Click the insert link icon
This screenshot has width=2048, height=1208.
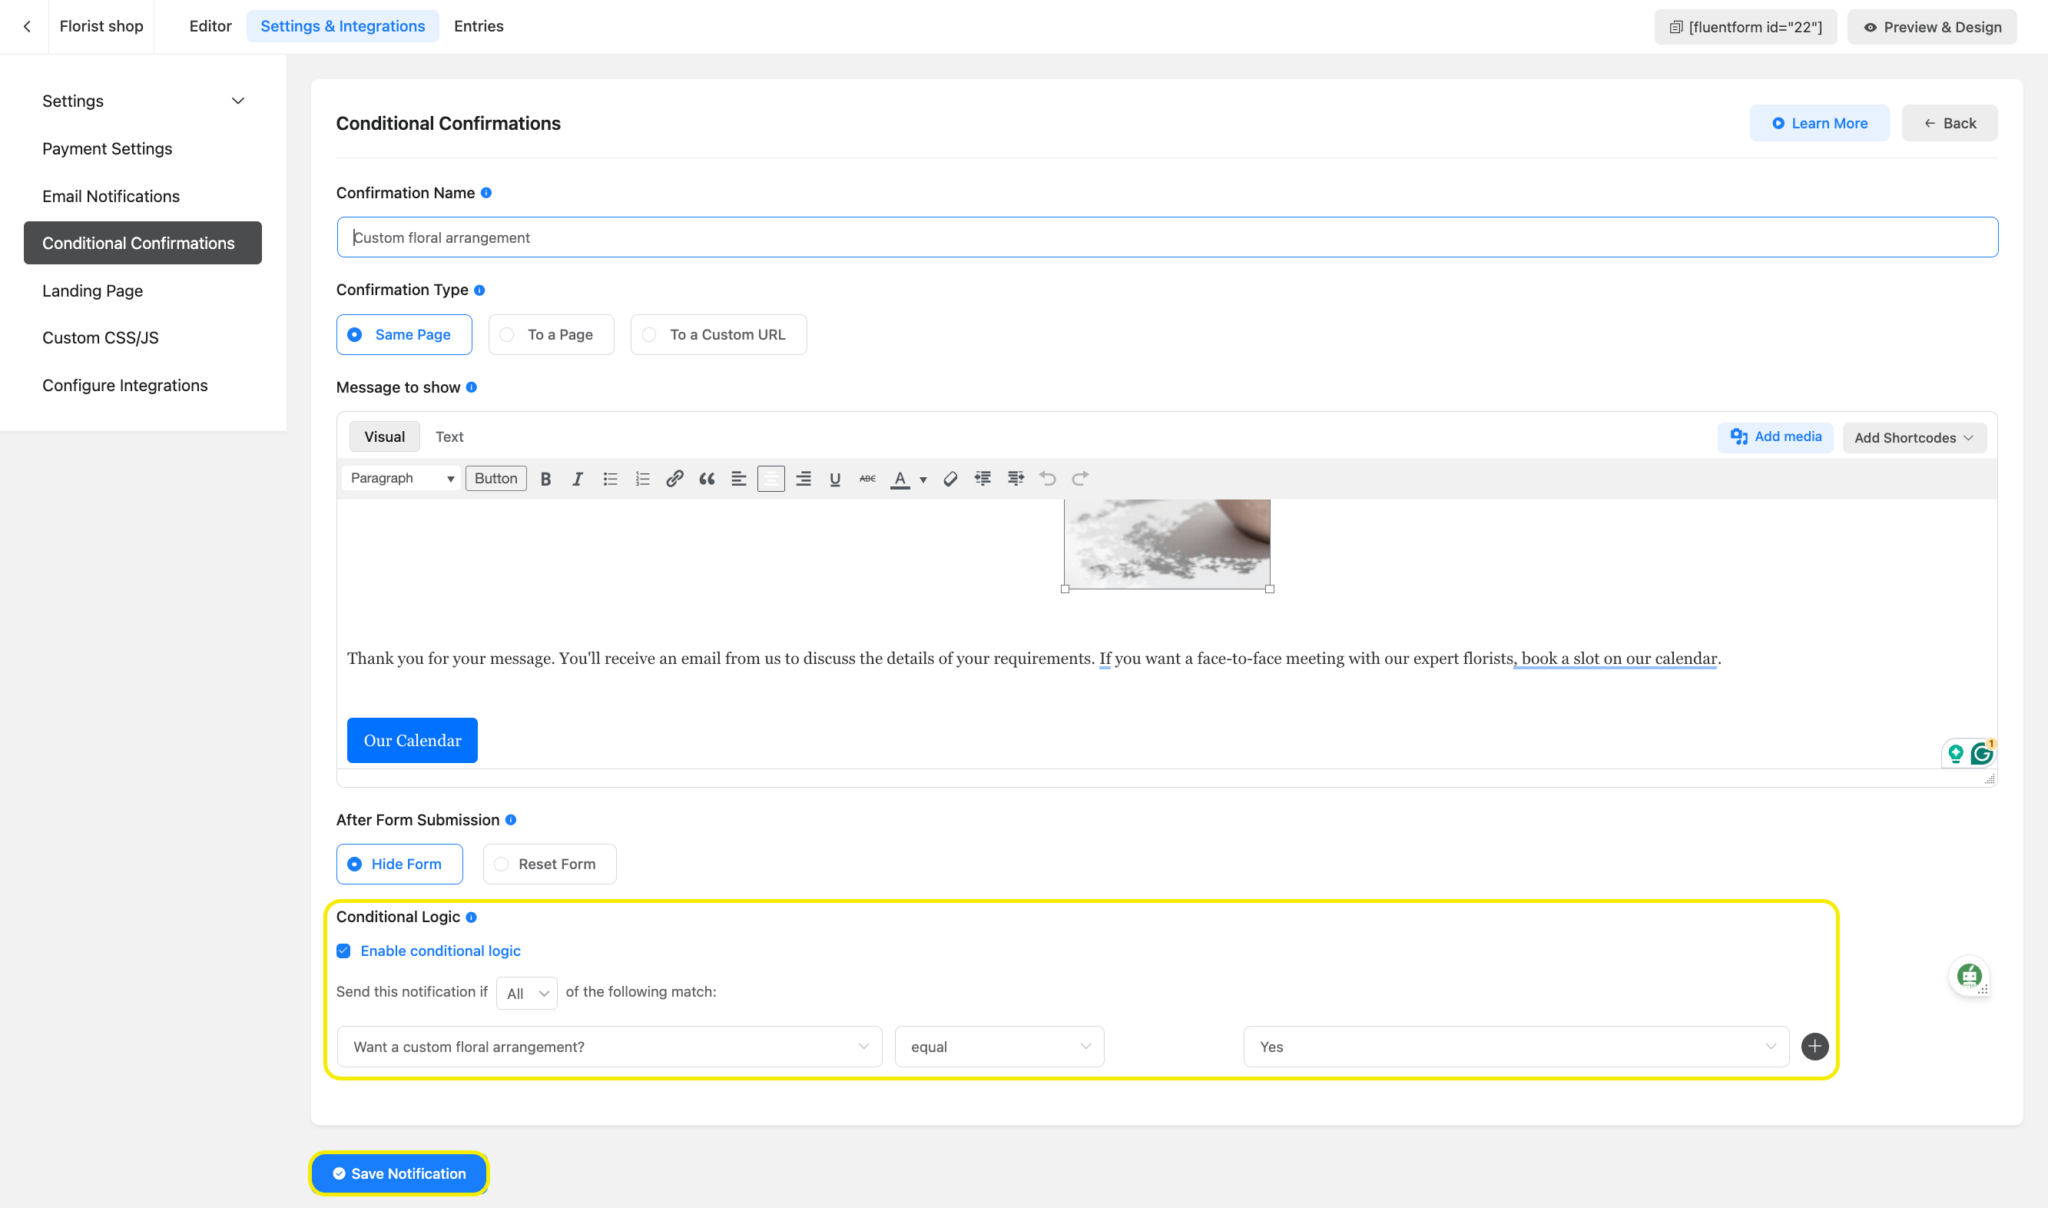(x=675, y=479)
